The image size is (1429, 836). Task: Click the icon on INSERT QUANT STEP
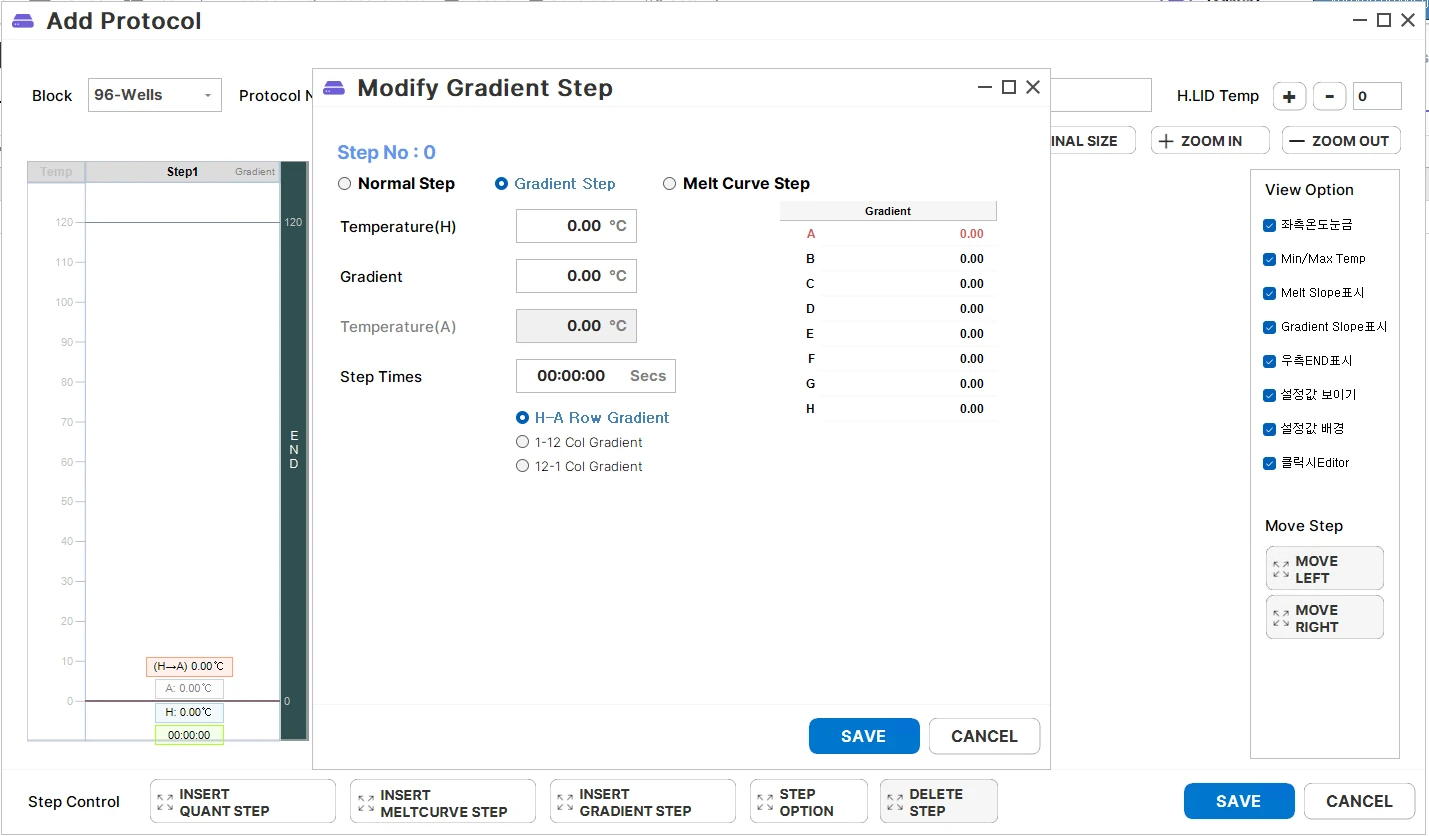pos(165,802)
